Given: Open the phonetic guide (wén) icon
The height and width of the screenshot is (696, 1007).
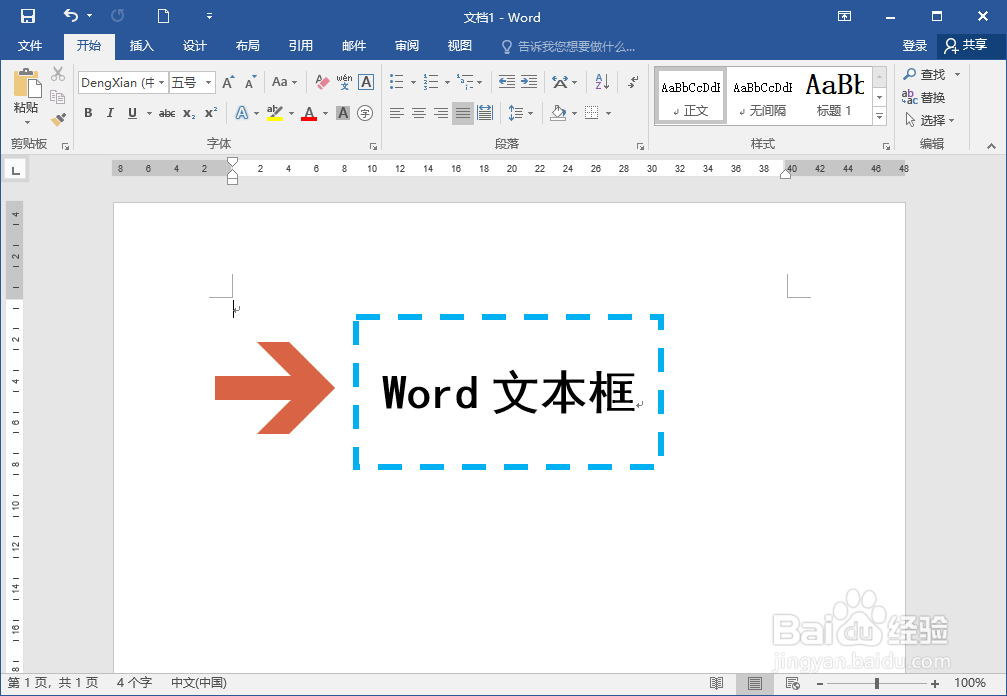Looking at the screenshot, I should (344, 82).
